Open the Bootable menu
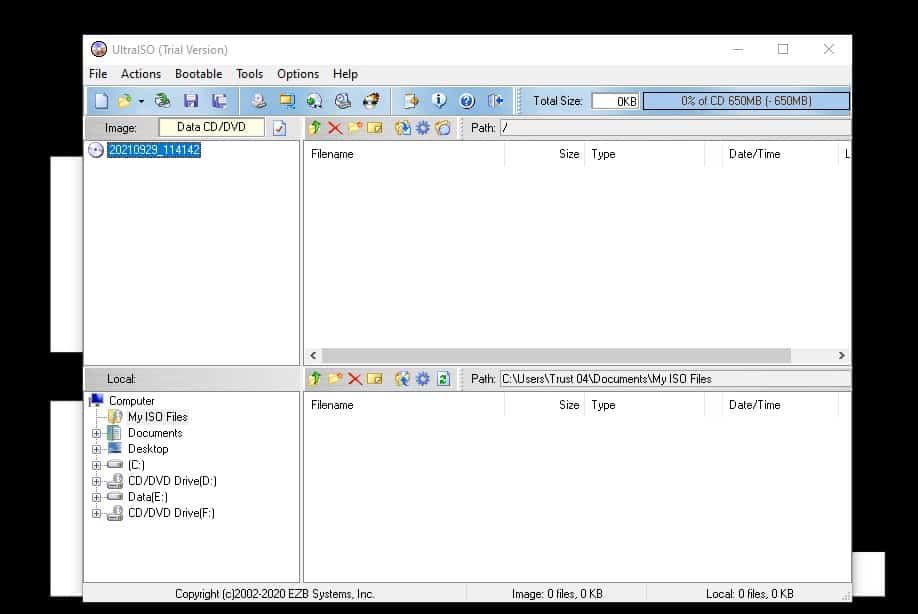Screen dimensions: 918x614 click(198, 74)
